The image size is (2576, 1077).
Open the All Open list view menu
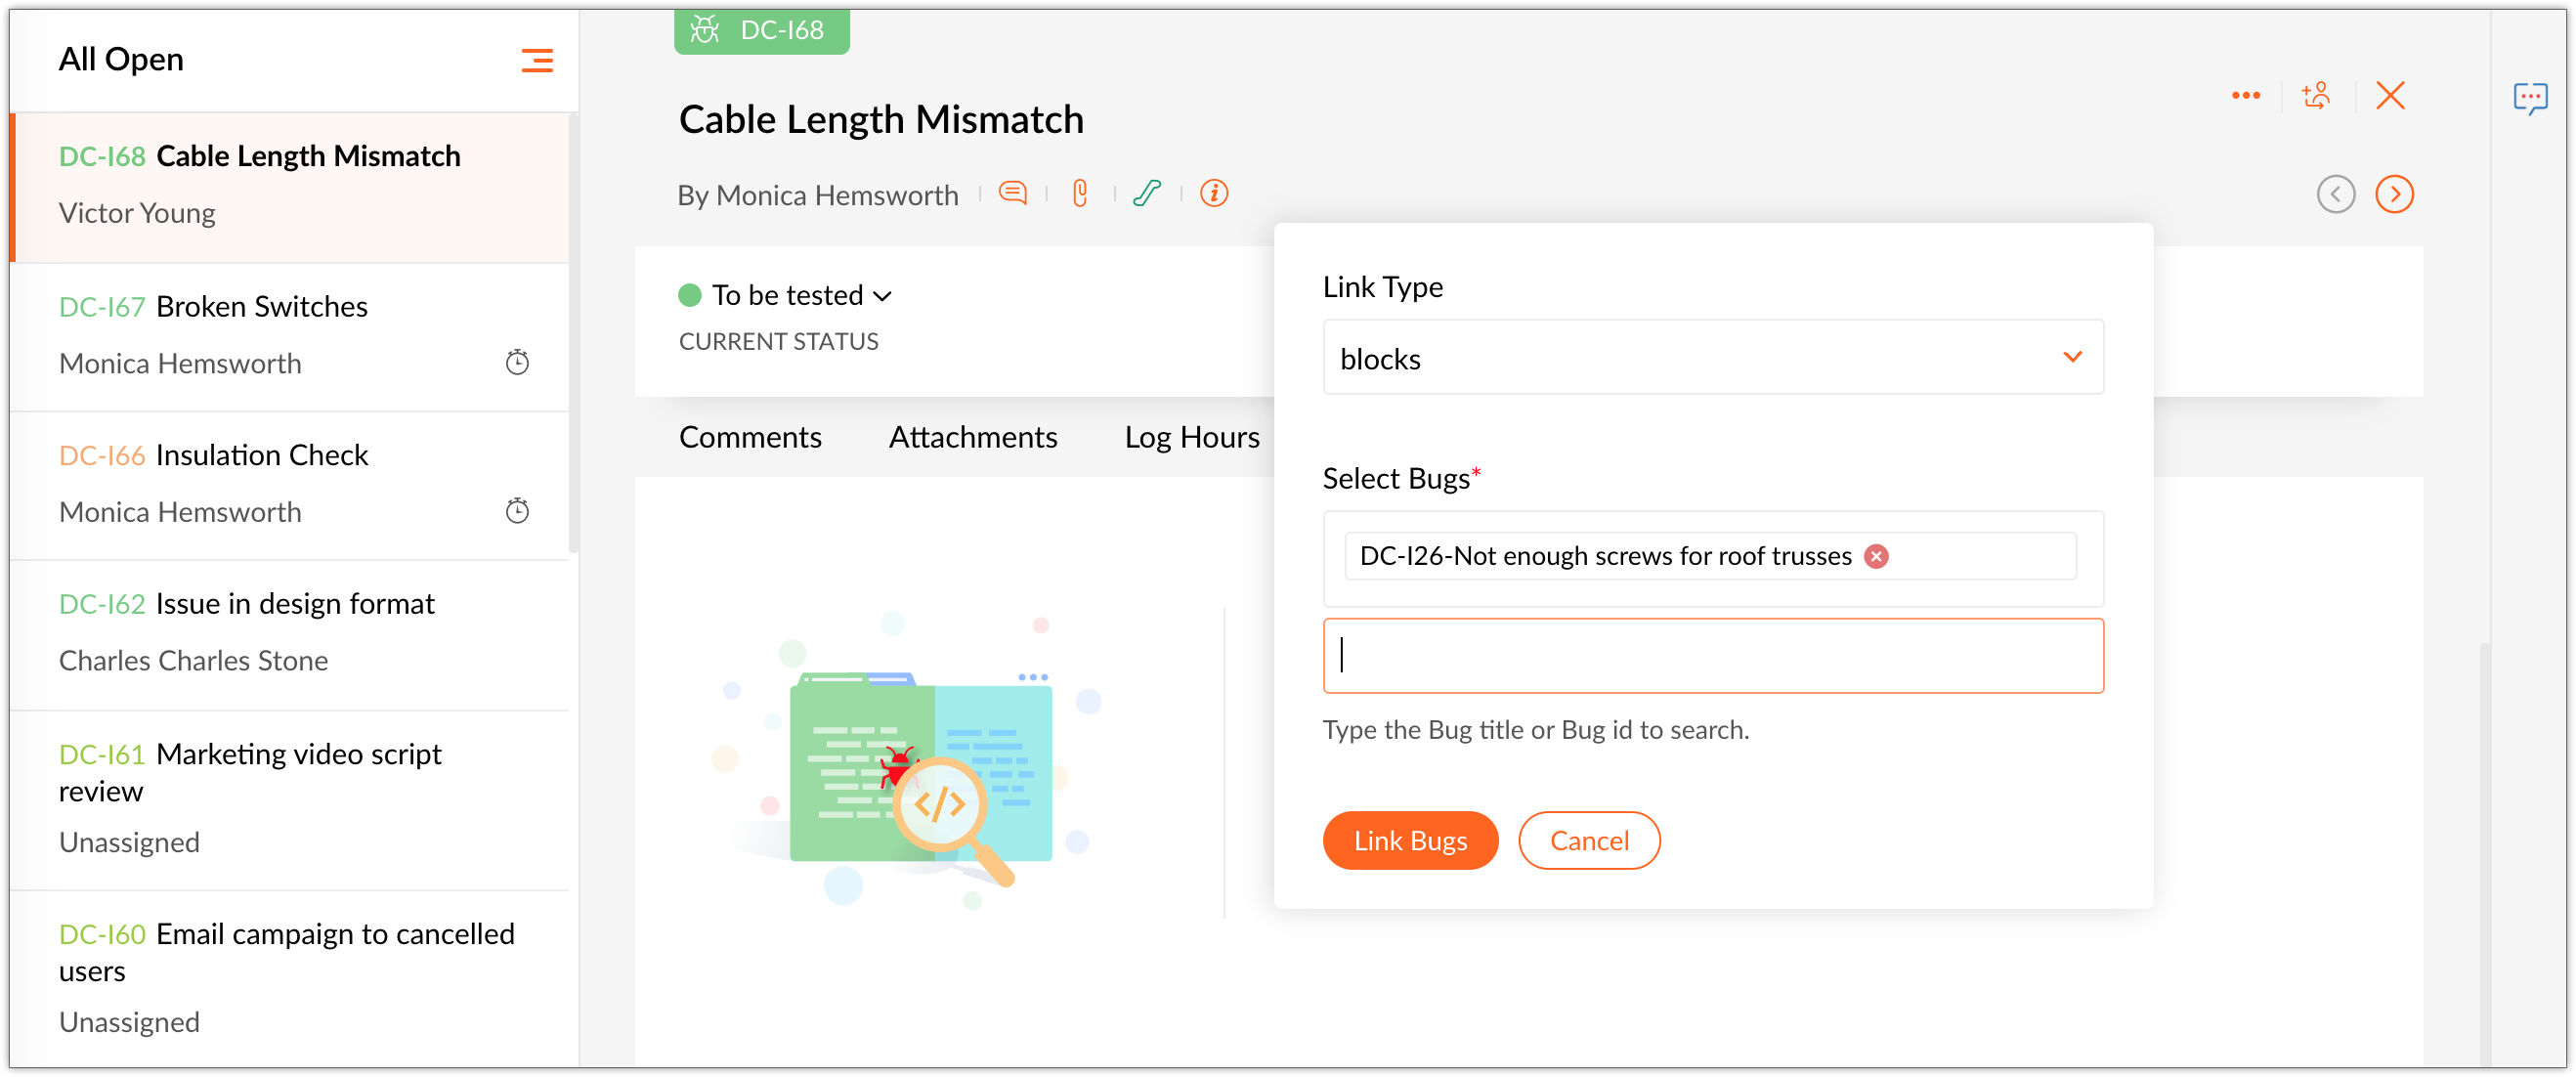pos(537,61)
